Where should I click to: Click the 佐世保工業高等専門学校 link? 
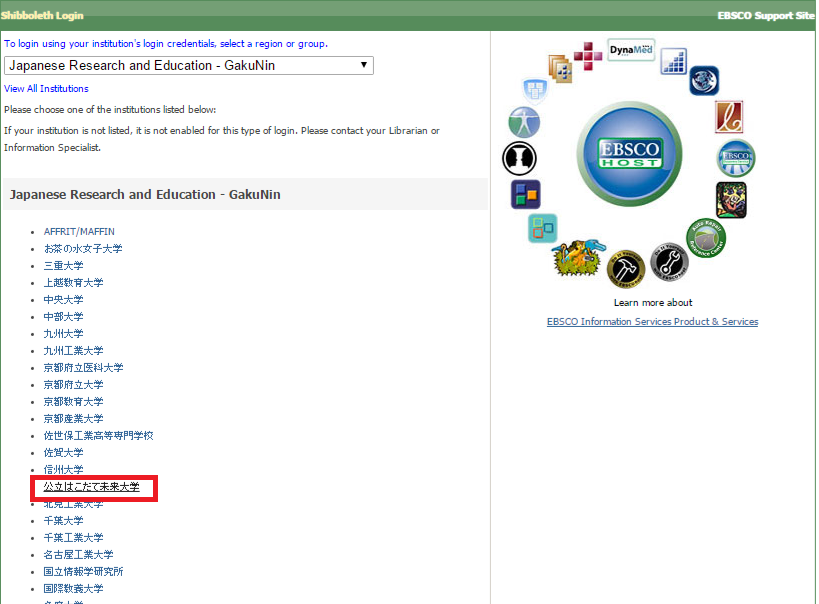click(x=99, y=436)
